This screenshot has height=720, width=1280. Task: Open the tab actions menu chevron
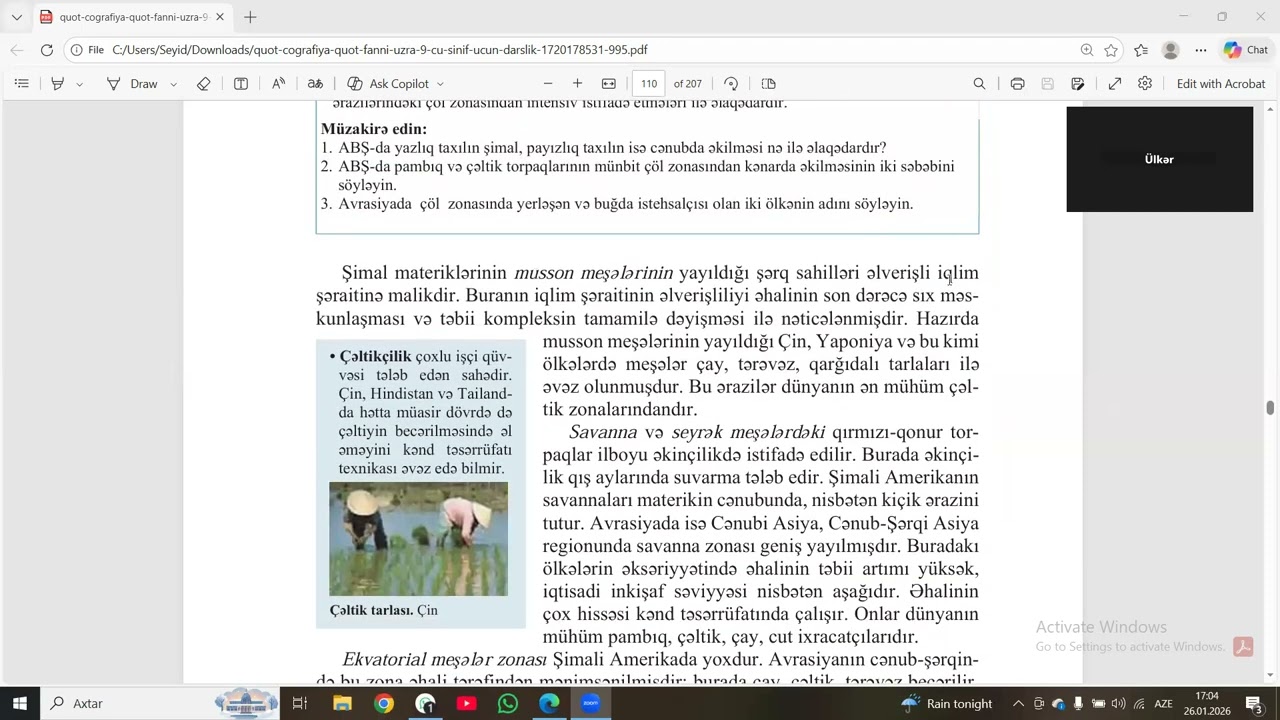click(16, 17)
